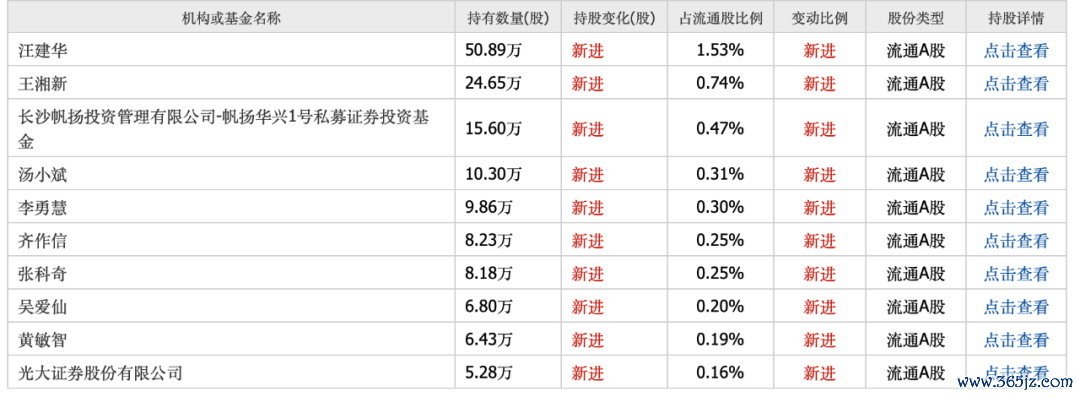Viewport: 1080px width, 397px height.
Task: Open 点击查看 link for 王湘新
Action: (x=1016, y=83)
